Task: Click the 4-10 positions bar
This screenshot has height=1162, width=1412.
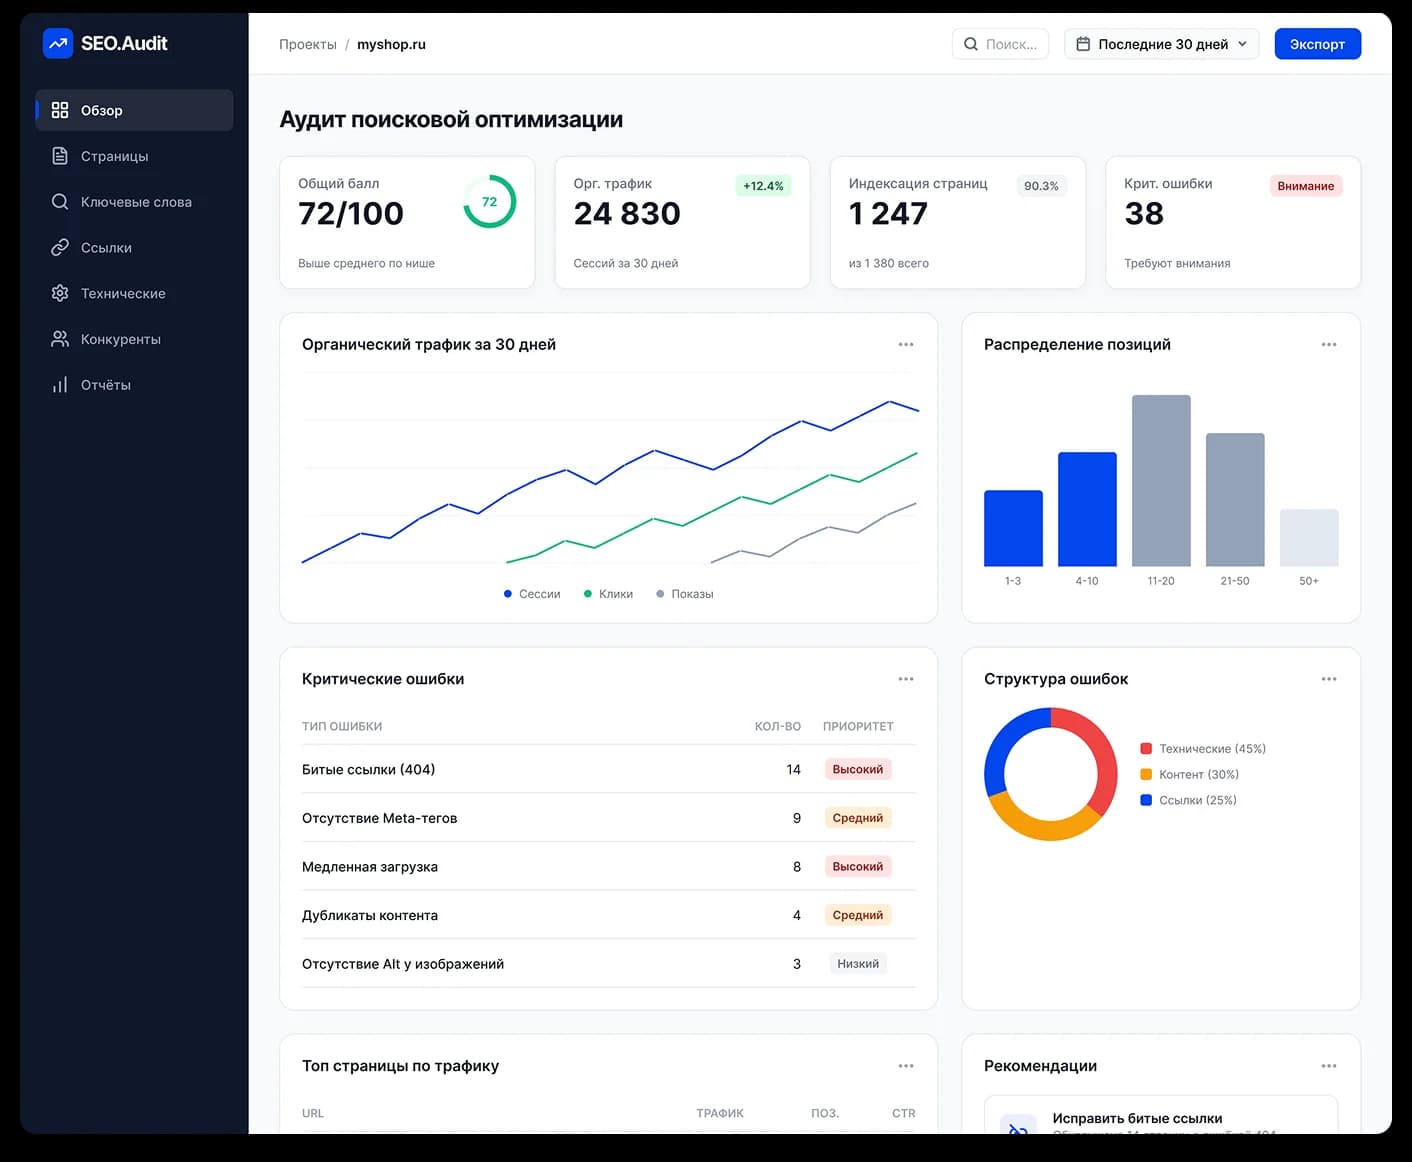Action: point(1087,509)
